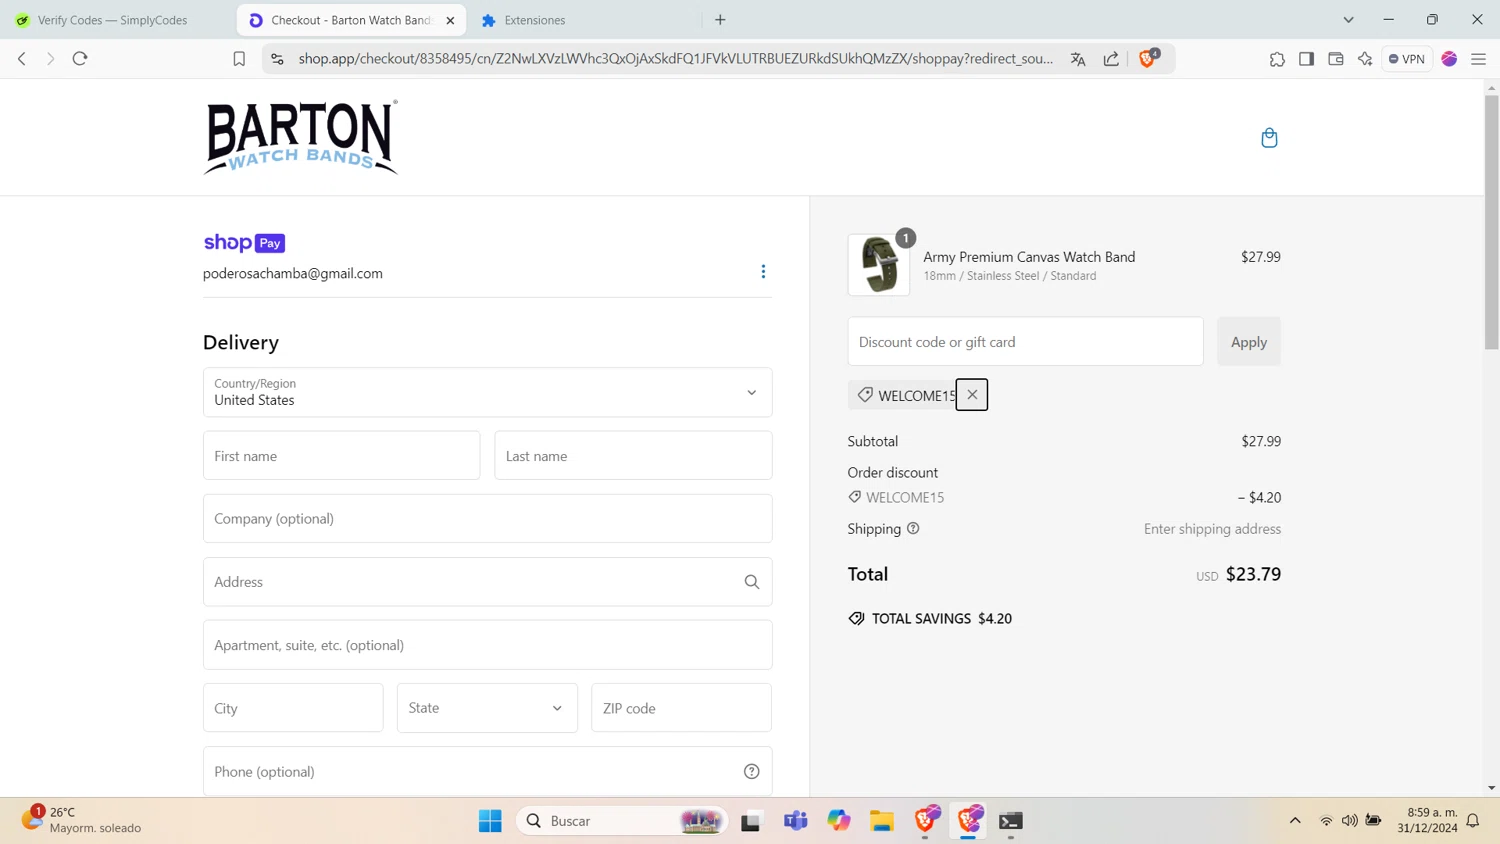The width and height of the screenshot is (1500, 844).
Task: Reload the checkout page
Action: tap(80, 59)
